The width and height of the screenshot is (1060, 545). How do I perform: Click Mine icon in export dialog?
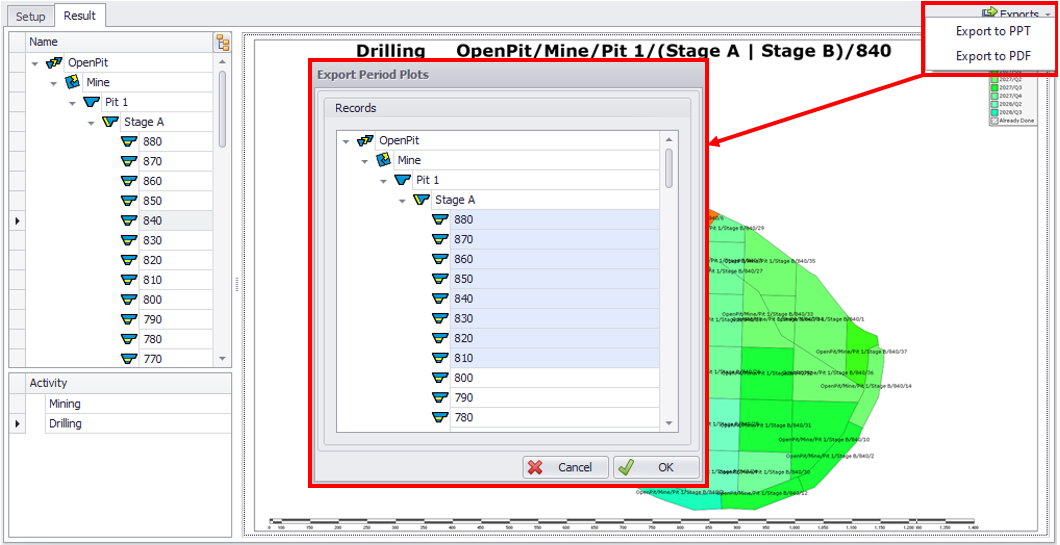383,160
